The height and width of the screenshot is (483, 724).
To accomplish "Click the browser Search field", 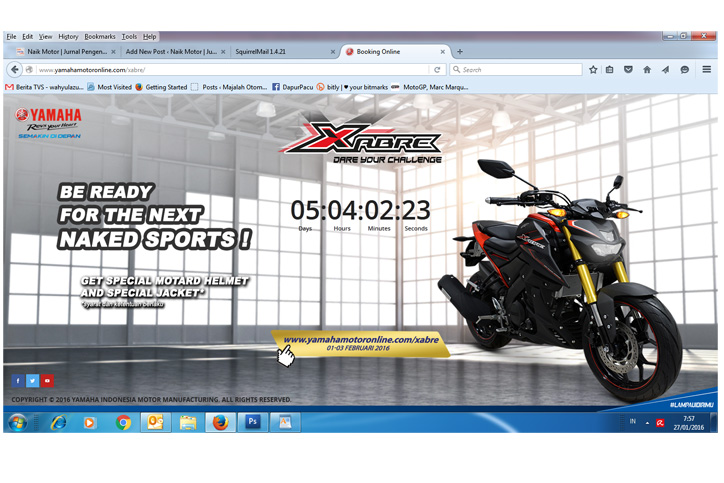I will pos(516,70).
